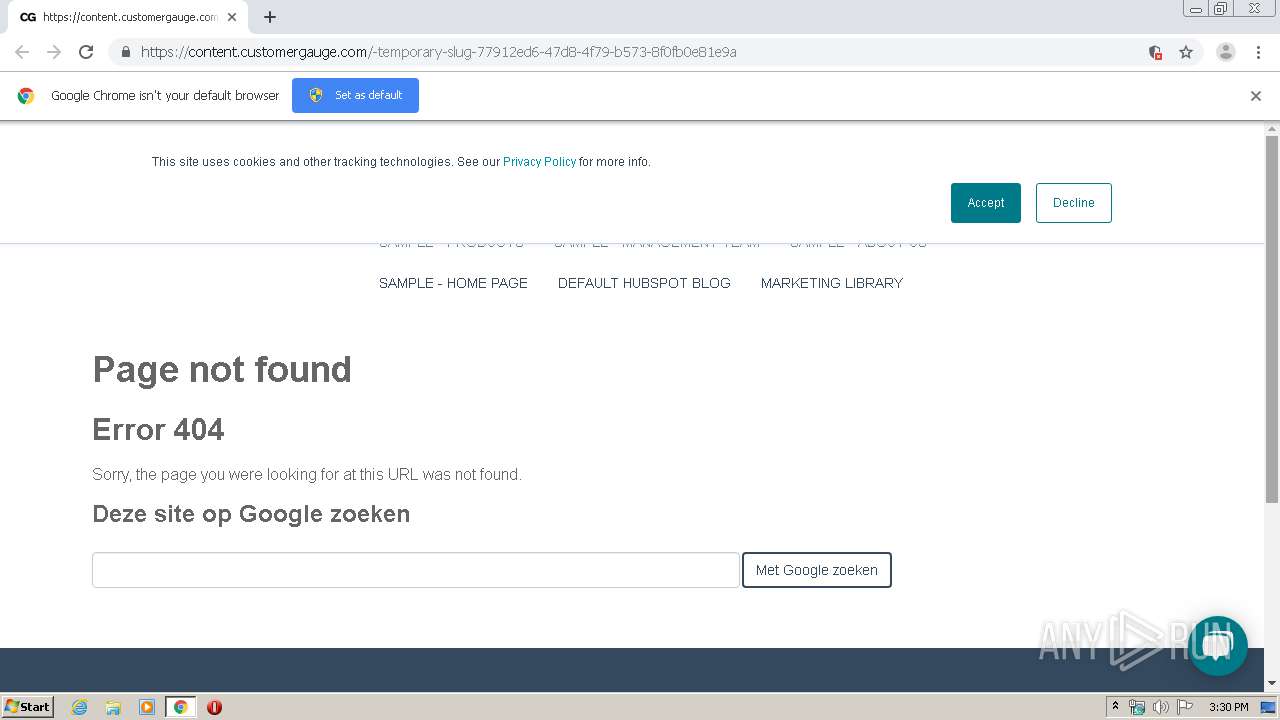Viewport: 1280px width, 720px height.
Task: Open the MARKETING LIBRARY menu item
Action: click(x=832, y=283)
